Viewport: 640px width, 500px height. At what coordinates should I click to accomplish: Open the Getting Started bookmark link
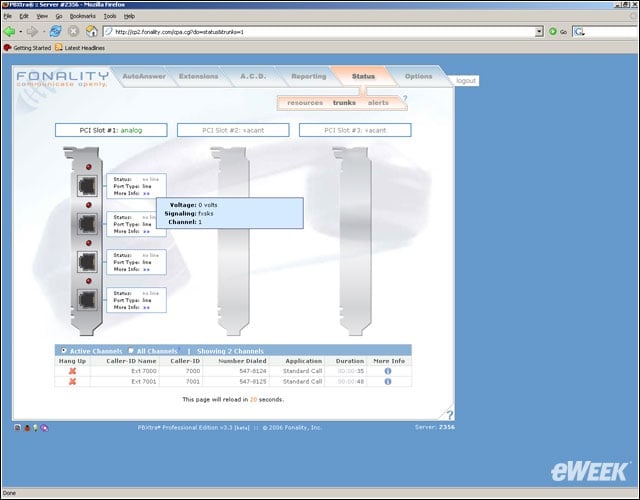click(x=32, y=48)
